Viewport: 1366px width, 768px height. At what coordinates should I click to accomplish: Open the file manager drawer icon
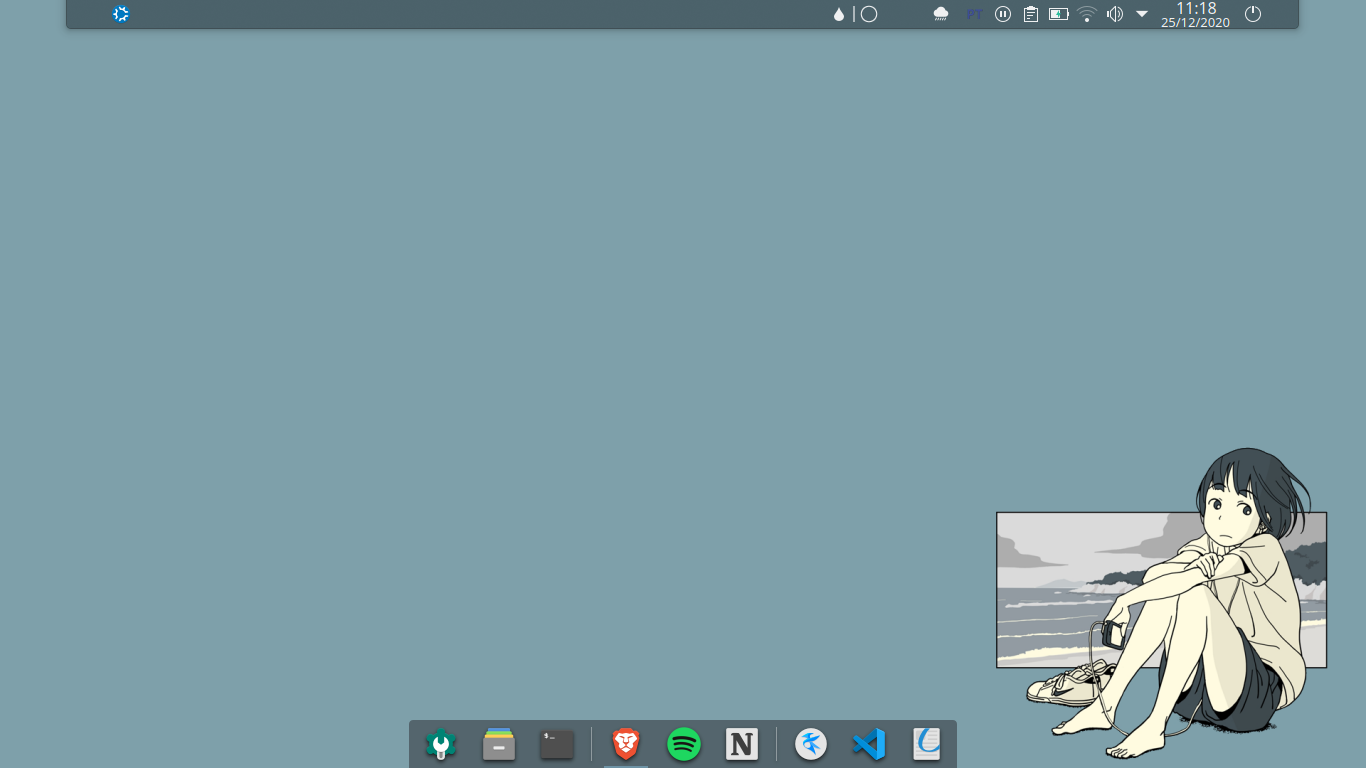[499, 744]
